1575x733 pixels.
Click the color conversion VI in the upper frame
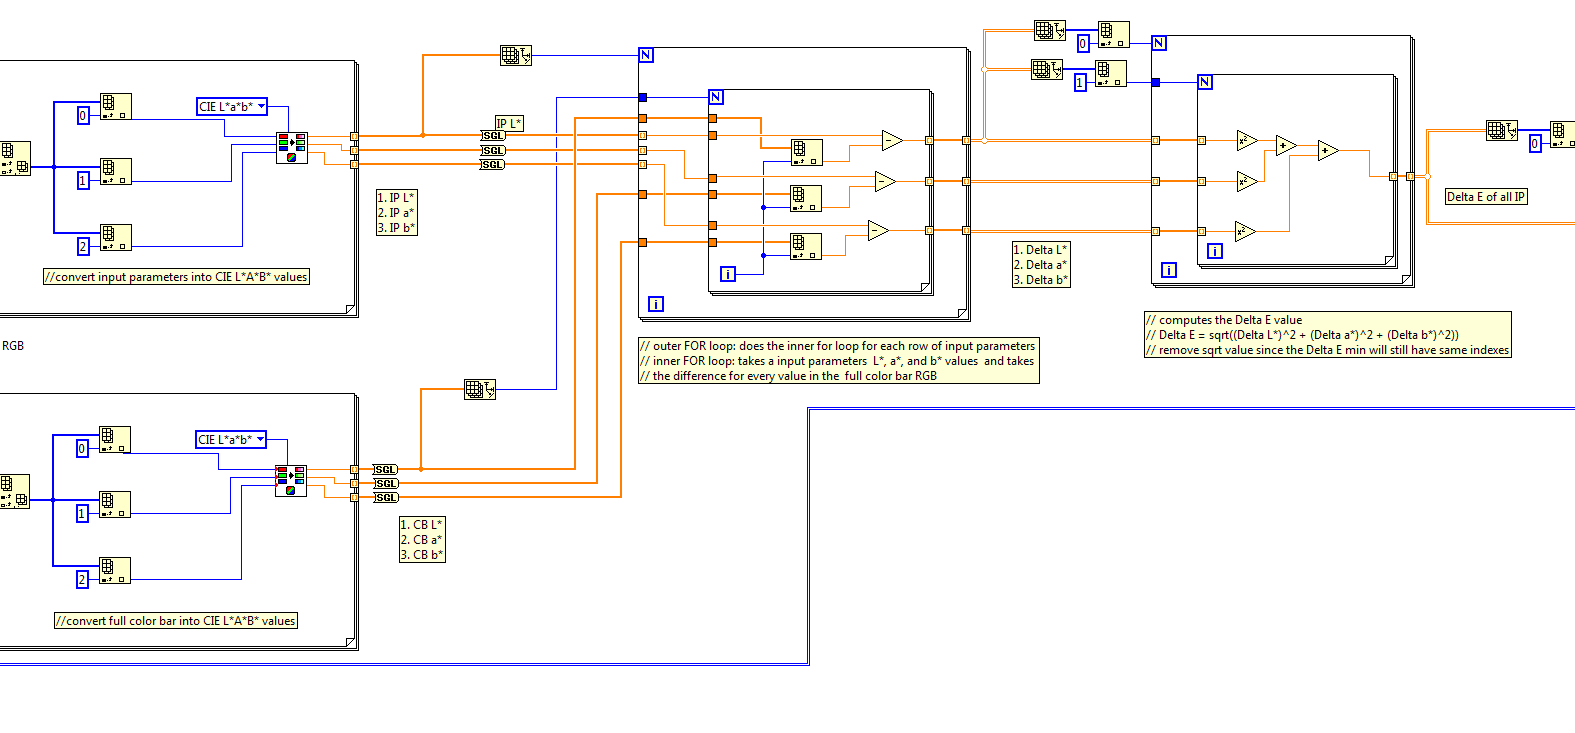click(x=291, y=148)
